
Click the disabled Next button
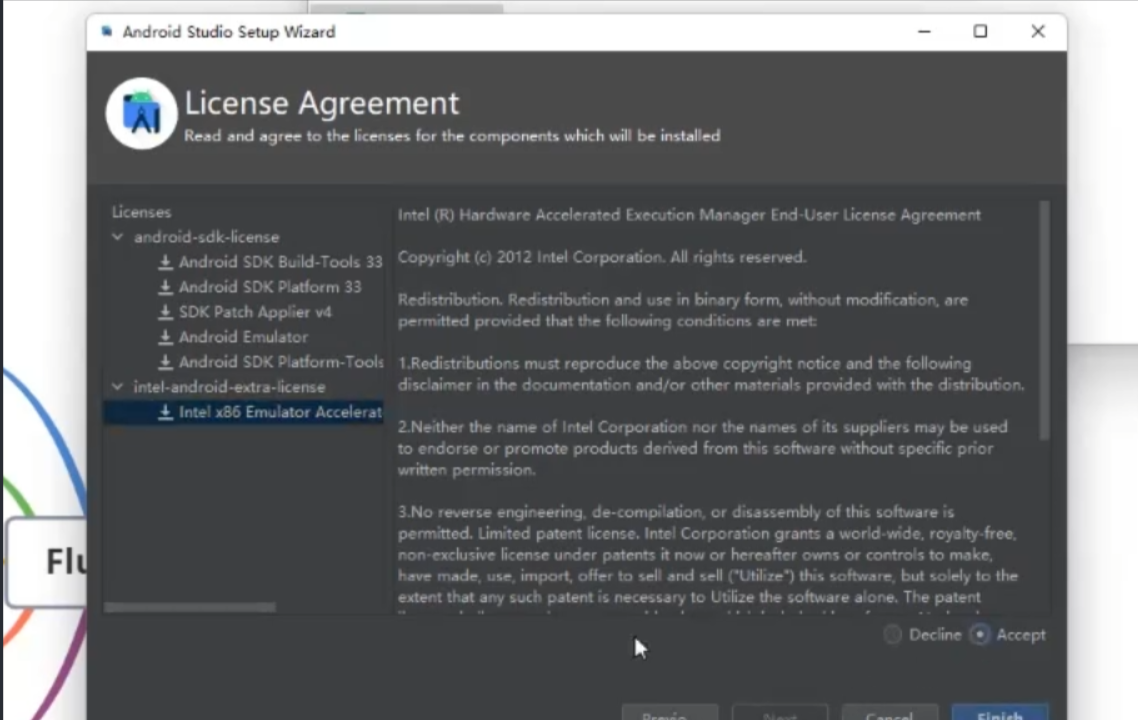(x=779, y=712)
